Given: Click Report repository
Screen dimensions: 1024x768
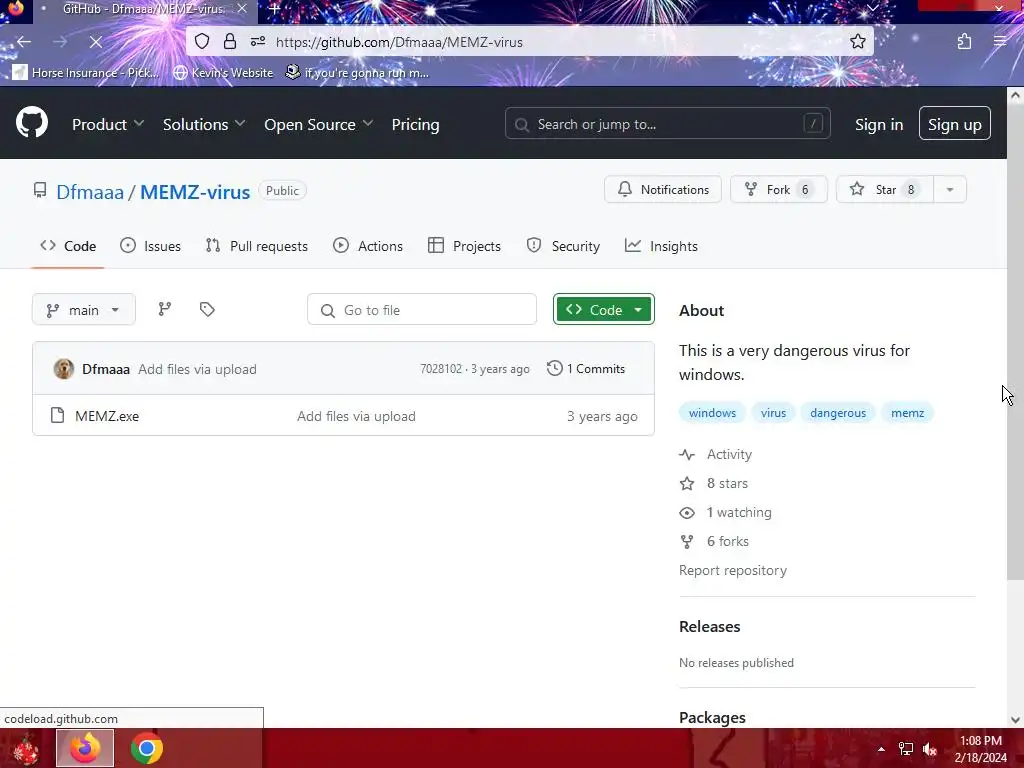Looking at the screenshot, I should tap(733, 570).
